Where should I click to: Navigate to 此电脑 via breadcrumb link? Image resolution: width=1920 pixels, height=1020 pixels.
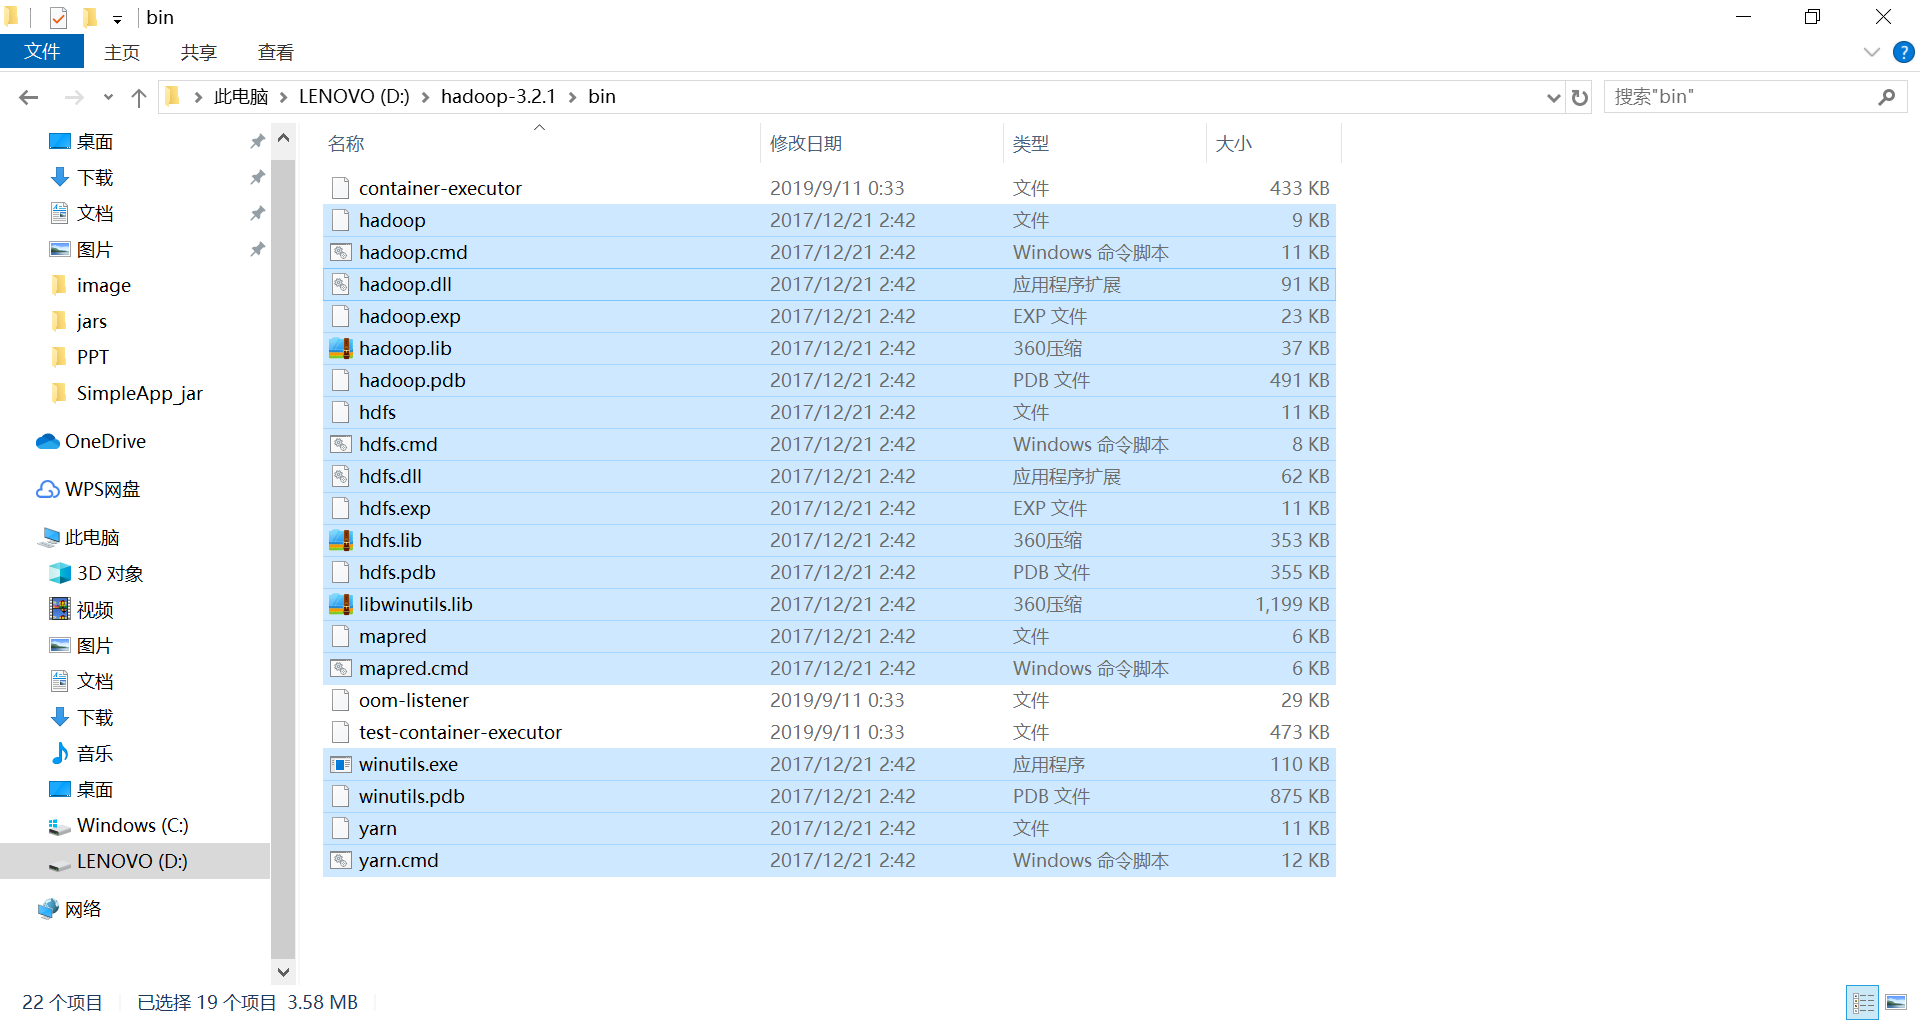tap(240, 96)
